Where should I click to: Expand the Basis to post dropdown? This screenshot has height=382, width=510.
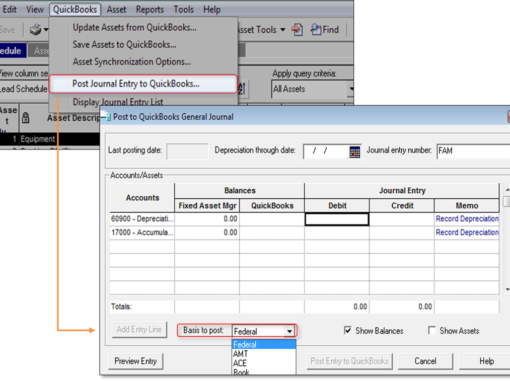point(289,331)
